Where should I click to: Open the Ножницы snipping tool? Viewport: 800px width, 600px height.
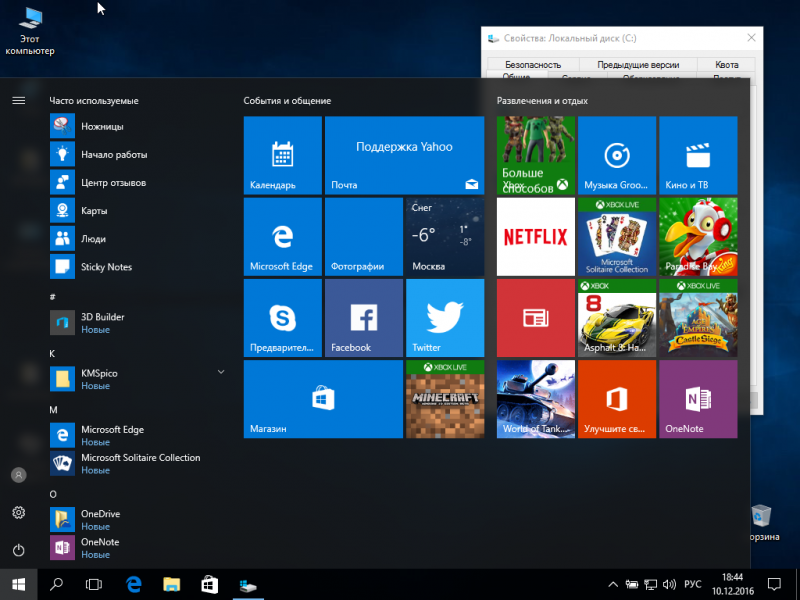tap(138, 127)
